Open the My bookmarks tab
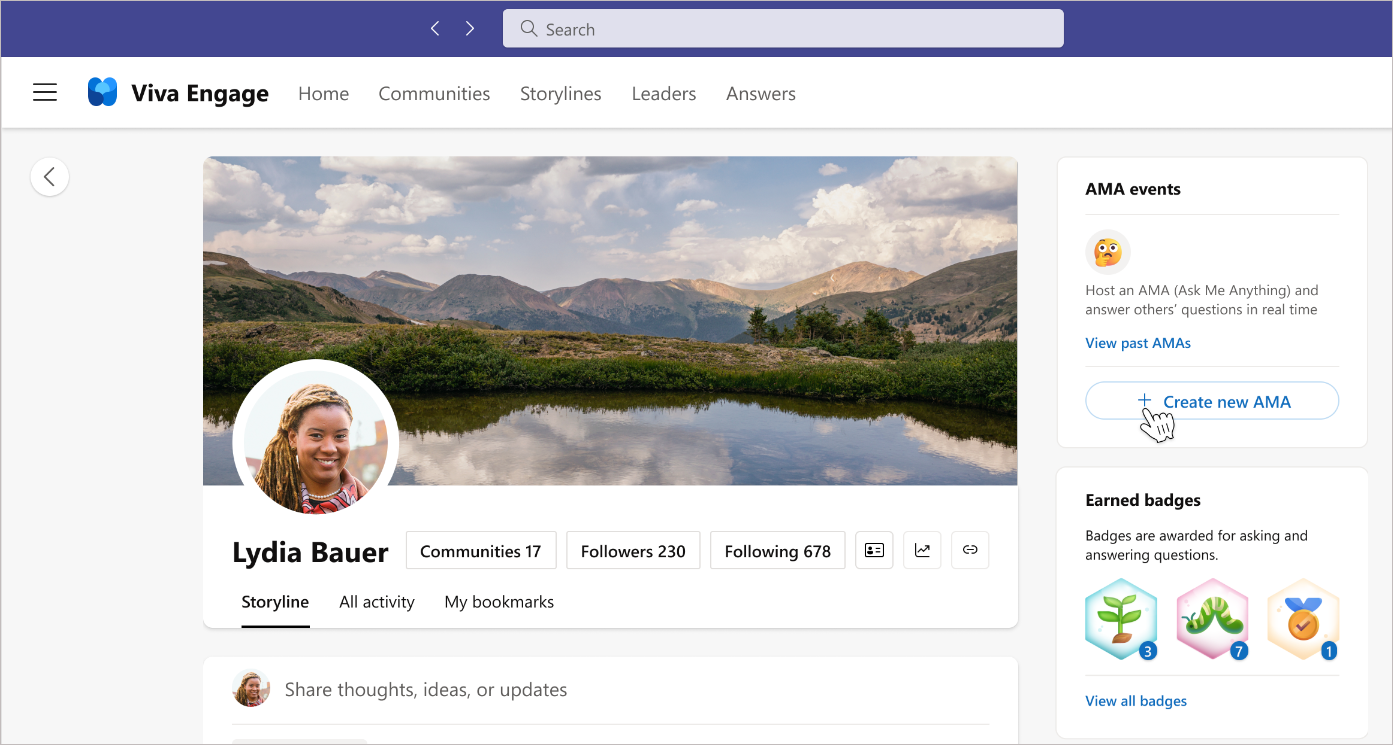The height and width of the screenshot is (745, 1393). tap(499, 602)
